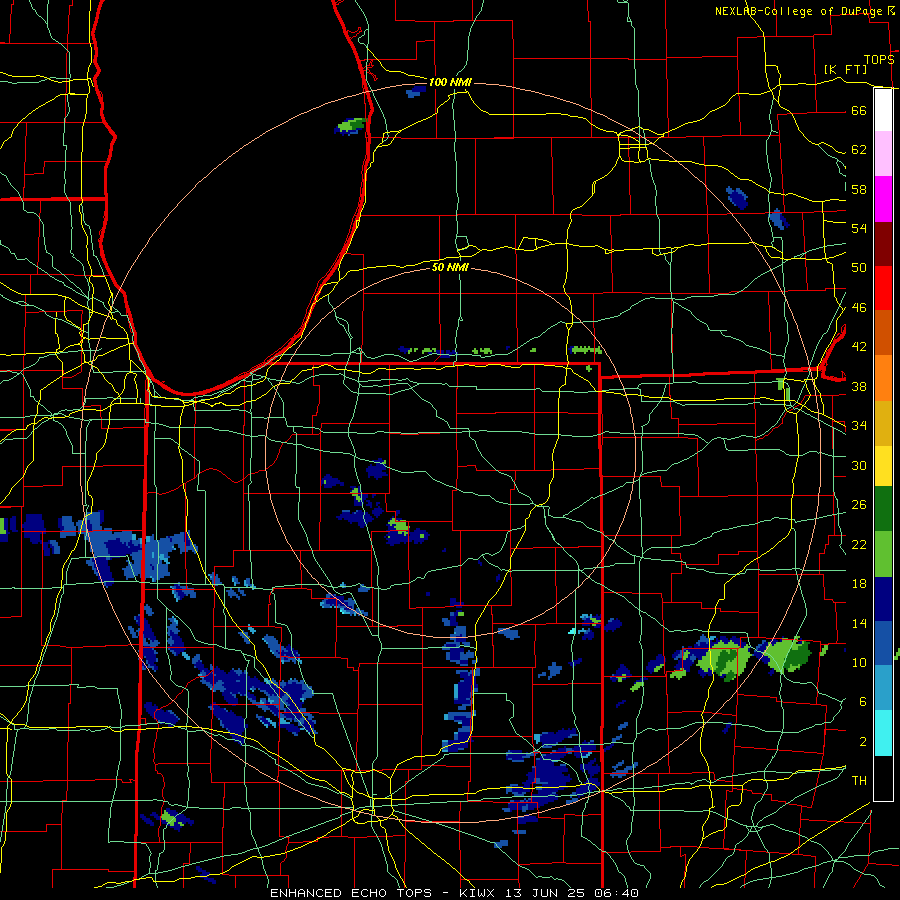Click the "TOPS" legend title
The image size is (900, 900).
point(879,60)
